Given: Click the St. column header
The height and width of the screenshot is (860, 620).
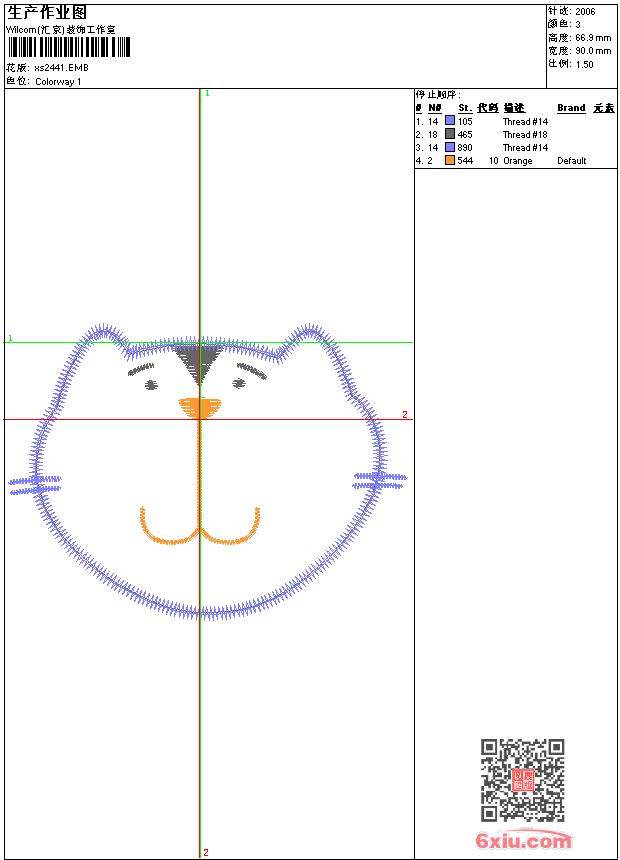Looking at the screenshot, I should 465,108.
